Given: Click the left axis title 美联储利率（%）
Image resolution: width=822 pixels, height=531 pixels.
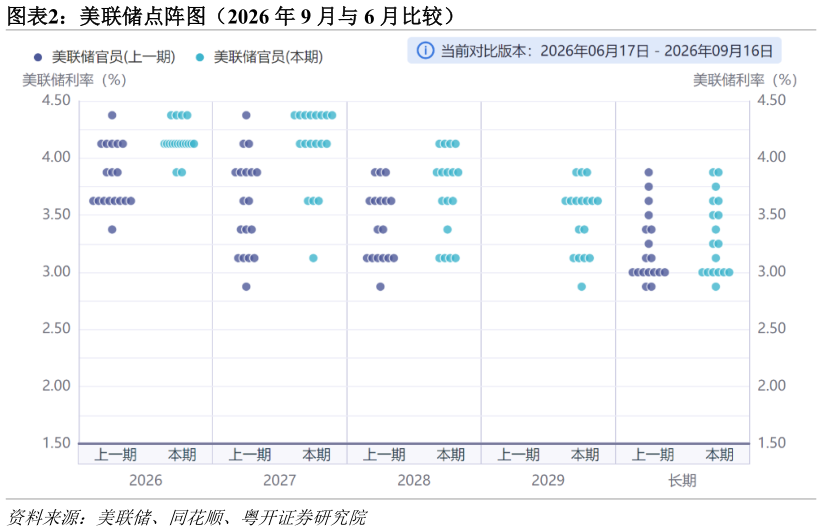Looking at the screenshot, I should [x=74, y=80].
